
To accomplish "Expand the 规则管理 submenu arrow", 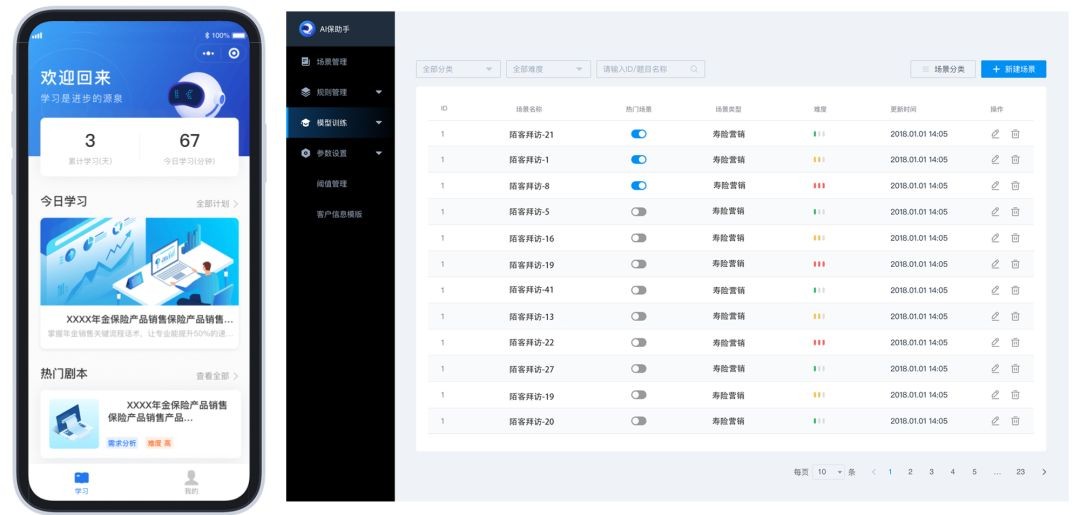I will (379, 92).
